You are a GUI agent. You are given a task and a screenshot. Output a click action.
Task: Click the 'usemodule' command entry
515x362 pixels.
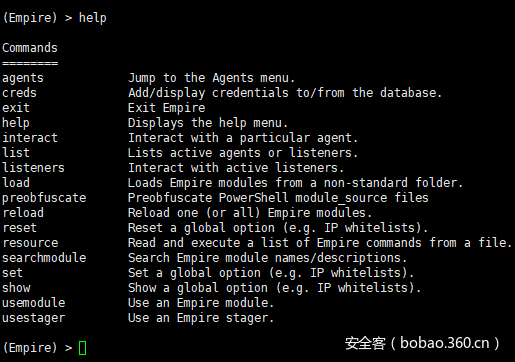[34, 303]
